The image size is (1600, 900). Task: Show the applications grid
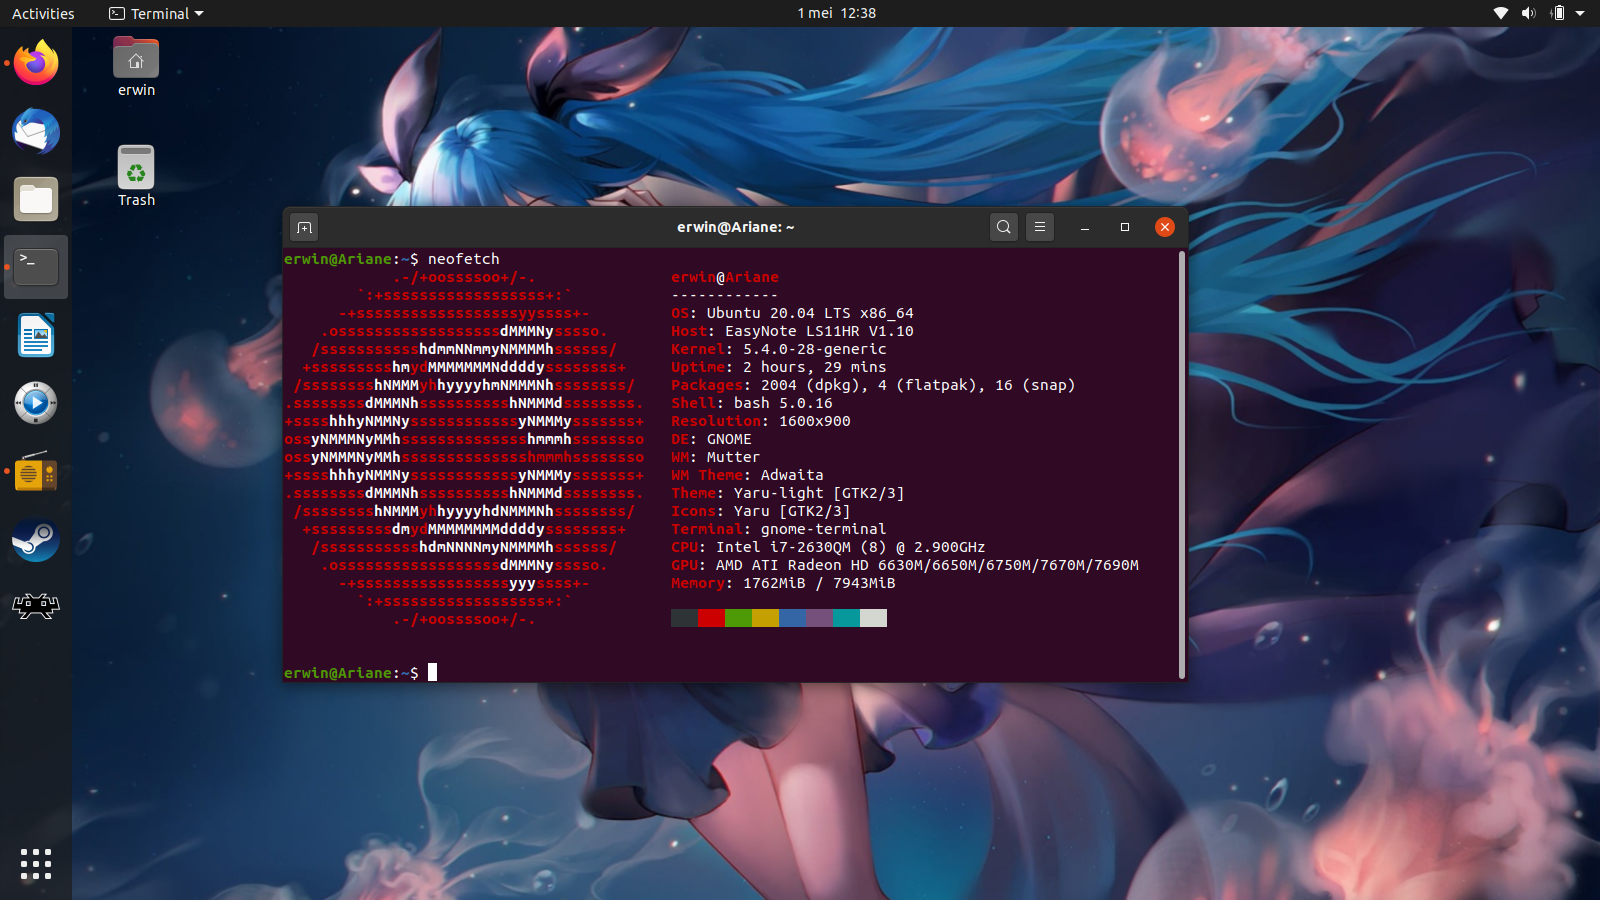[x=36, y=864]
